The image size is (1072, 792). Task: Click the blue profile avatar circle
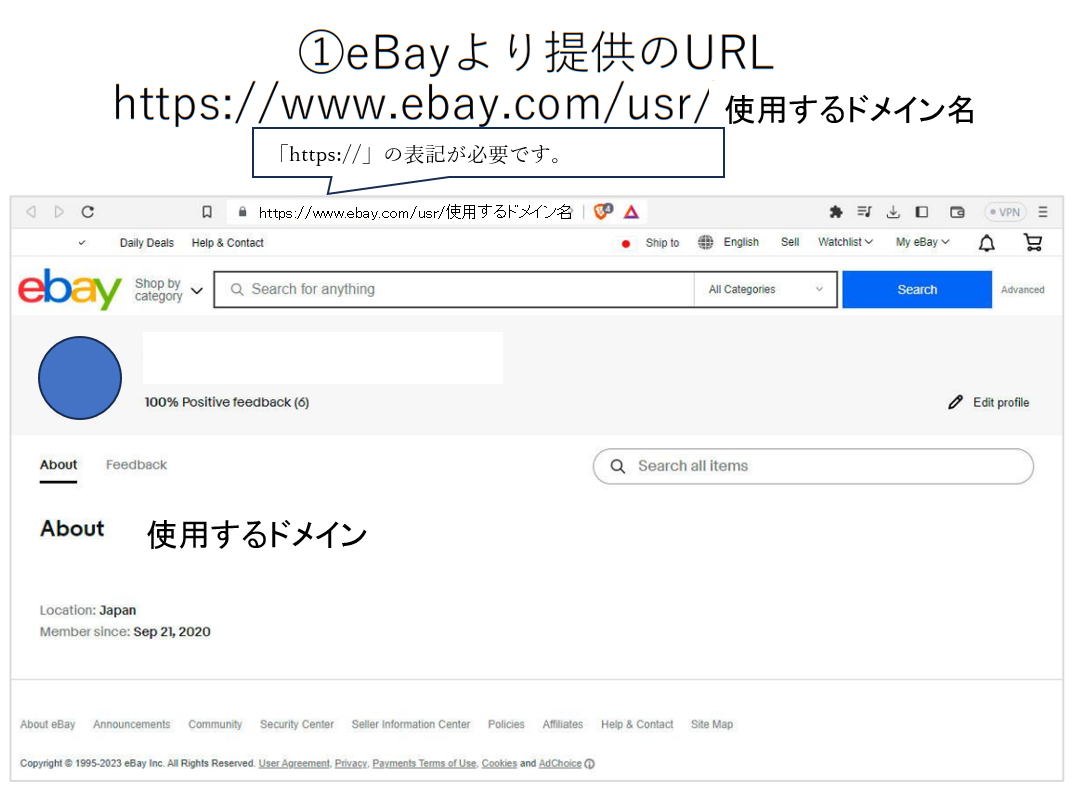click(x=80, y=378)
